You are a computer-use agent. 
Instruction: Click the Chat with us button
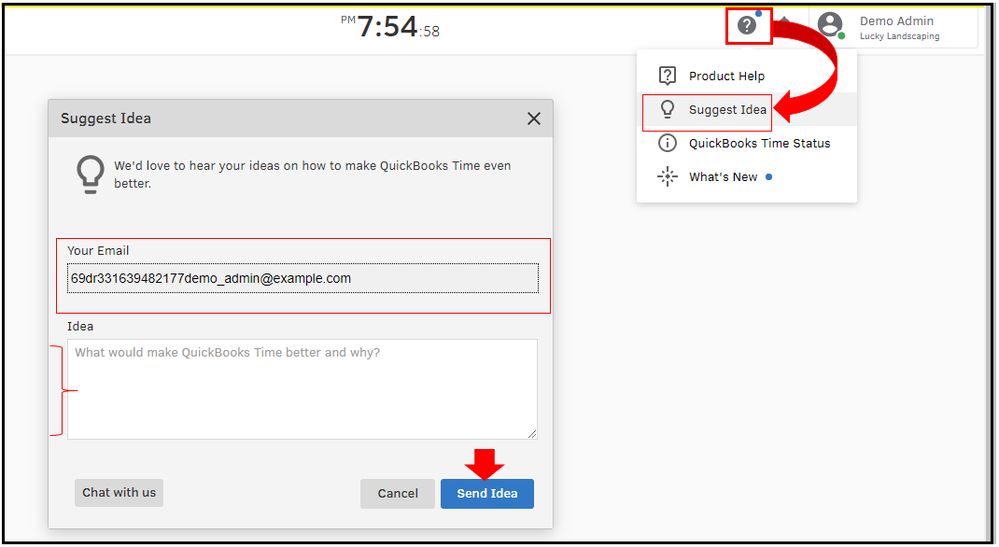pyautogui.click(x=119, y=493)
